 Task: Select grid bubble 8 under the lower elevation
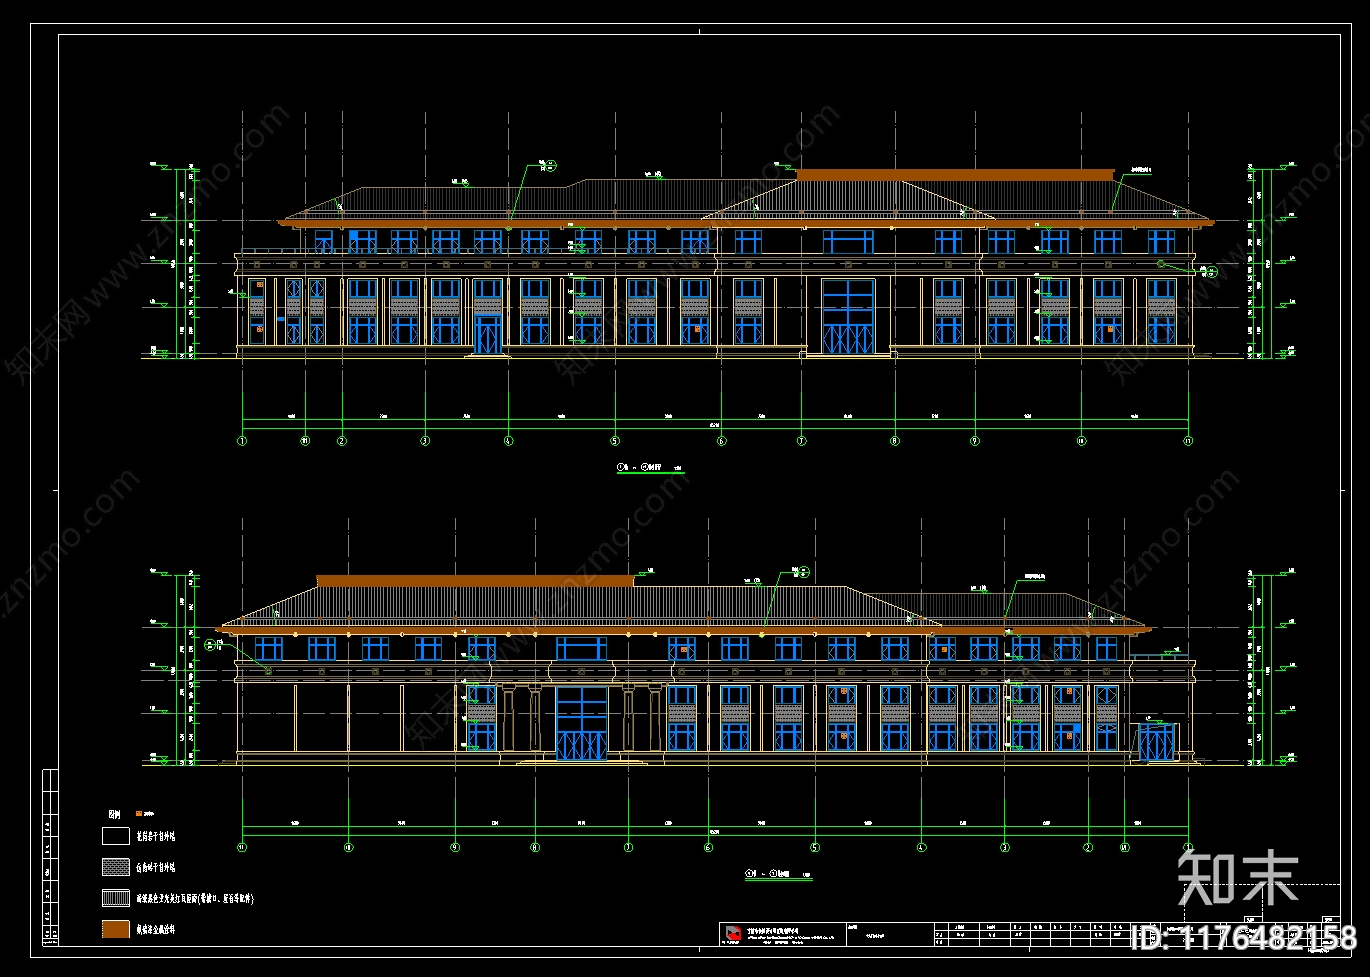point(535,847)
